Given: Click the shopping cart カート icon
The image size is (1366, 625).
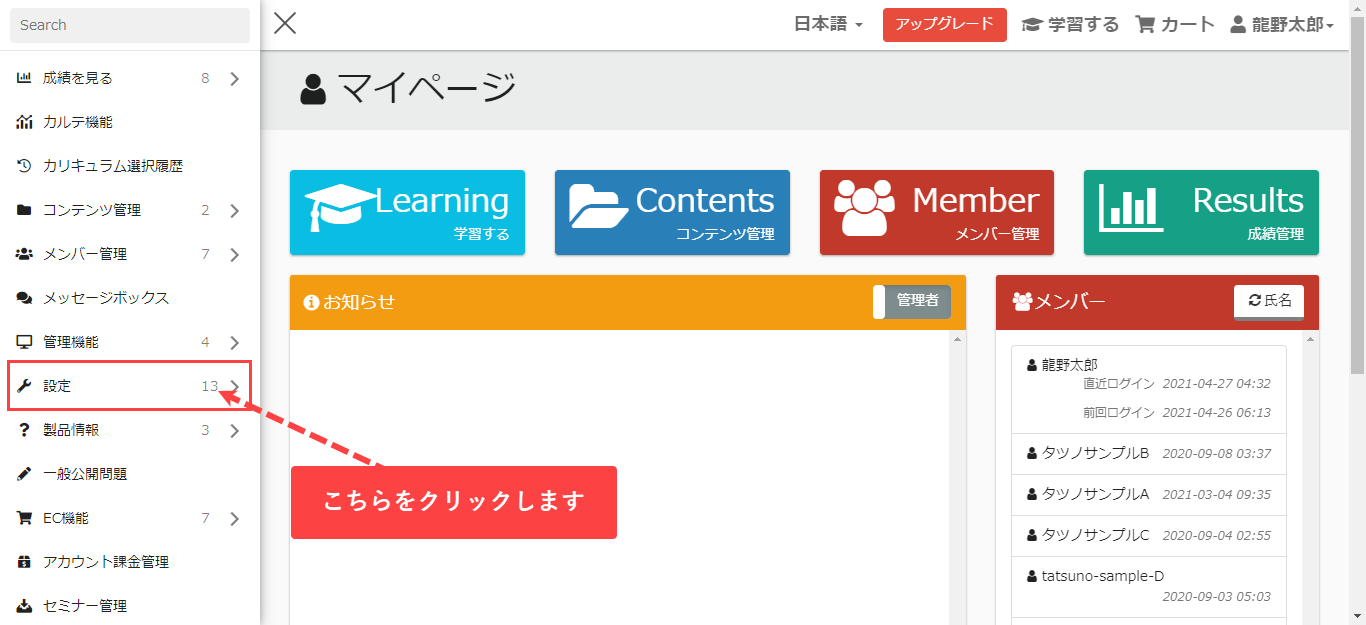Looking at the screenshot, I should pyautogui.click(x=1146, y=25).
